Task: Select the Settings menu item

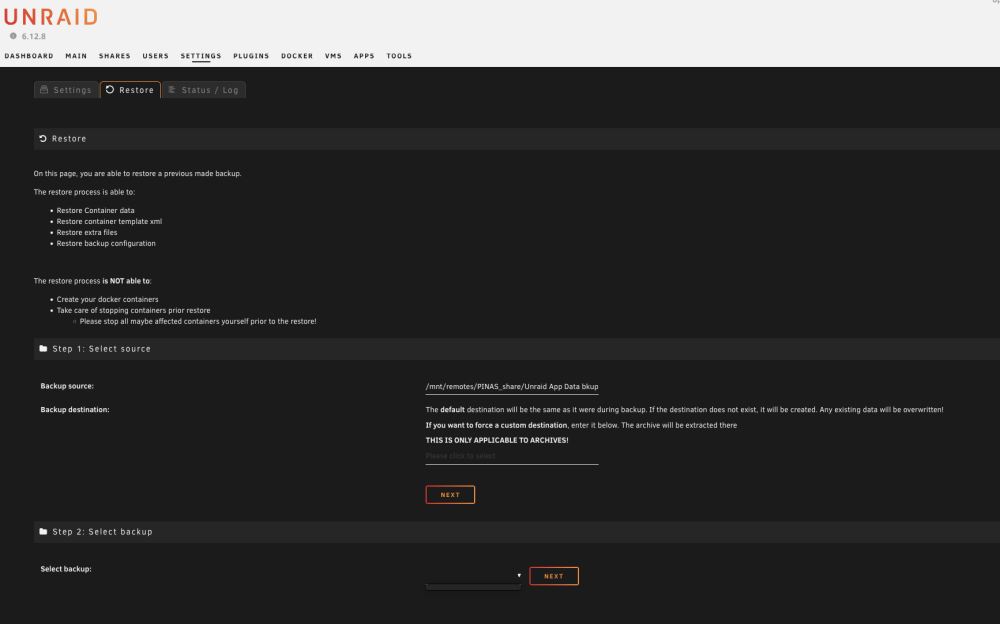Action: coord(201,56)
